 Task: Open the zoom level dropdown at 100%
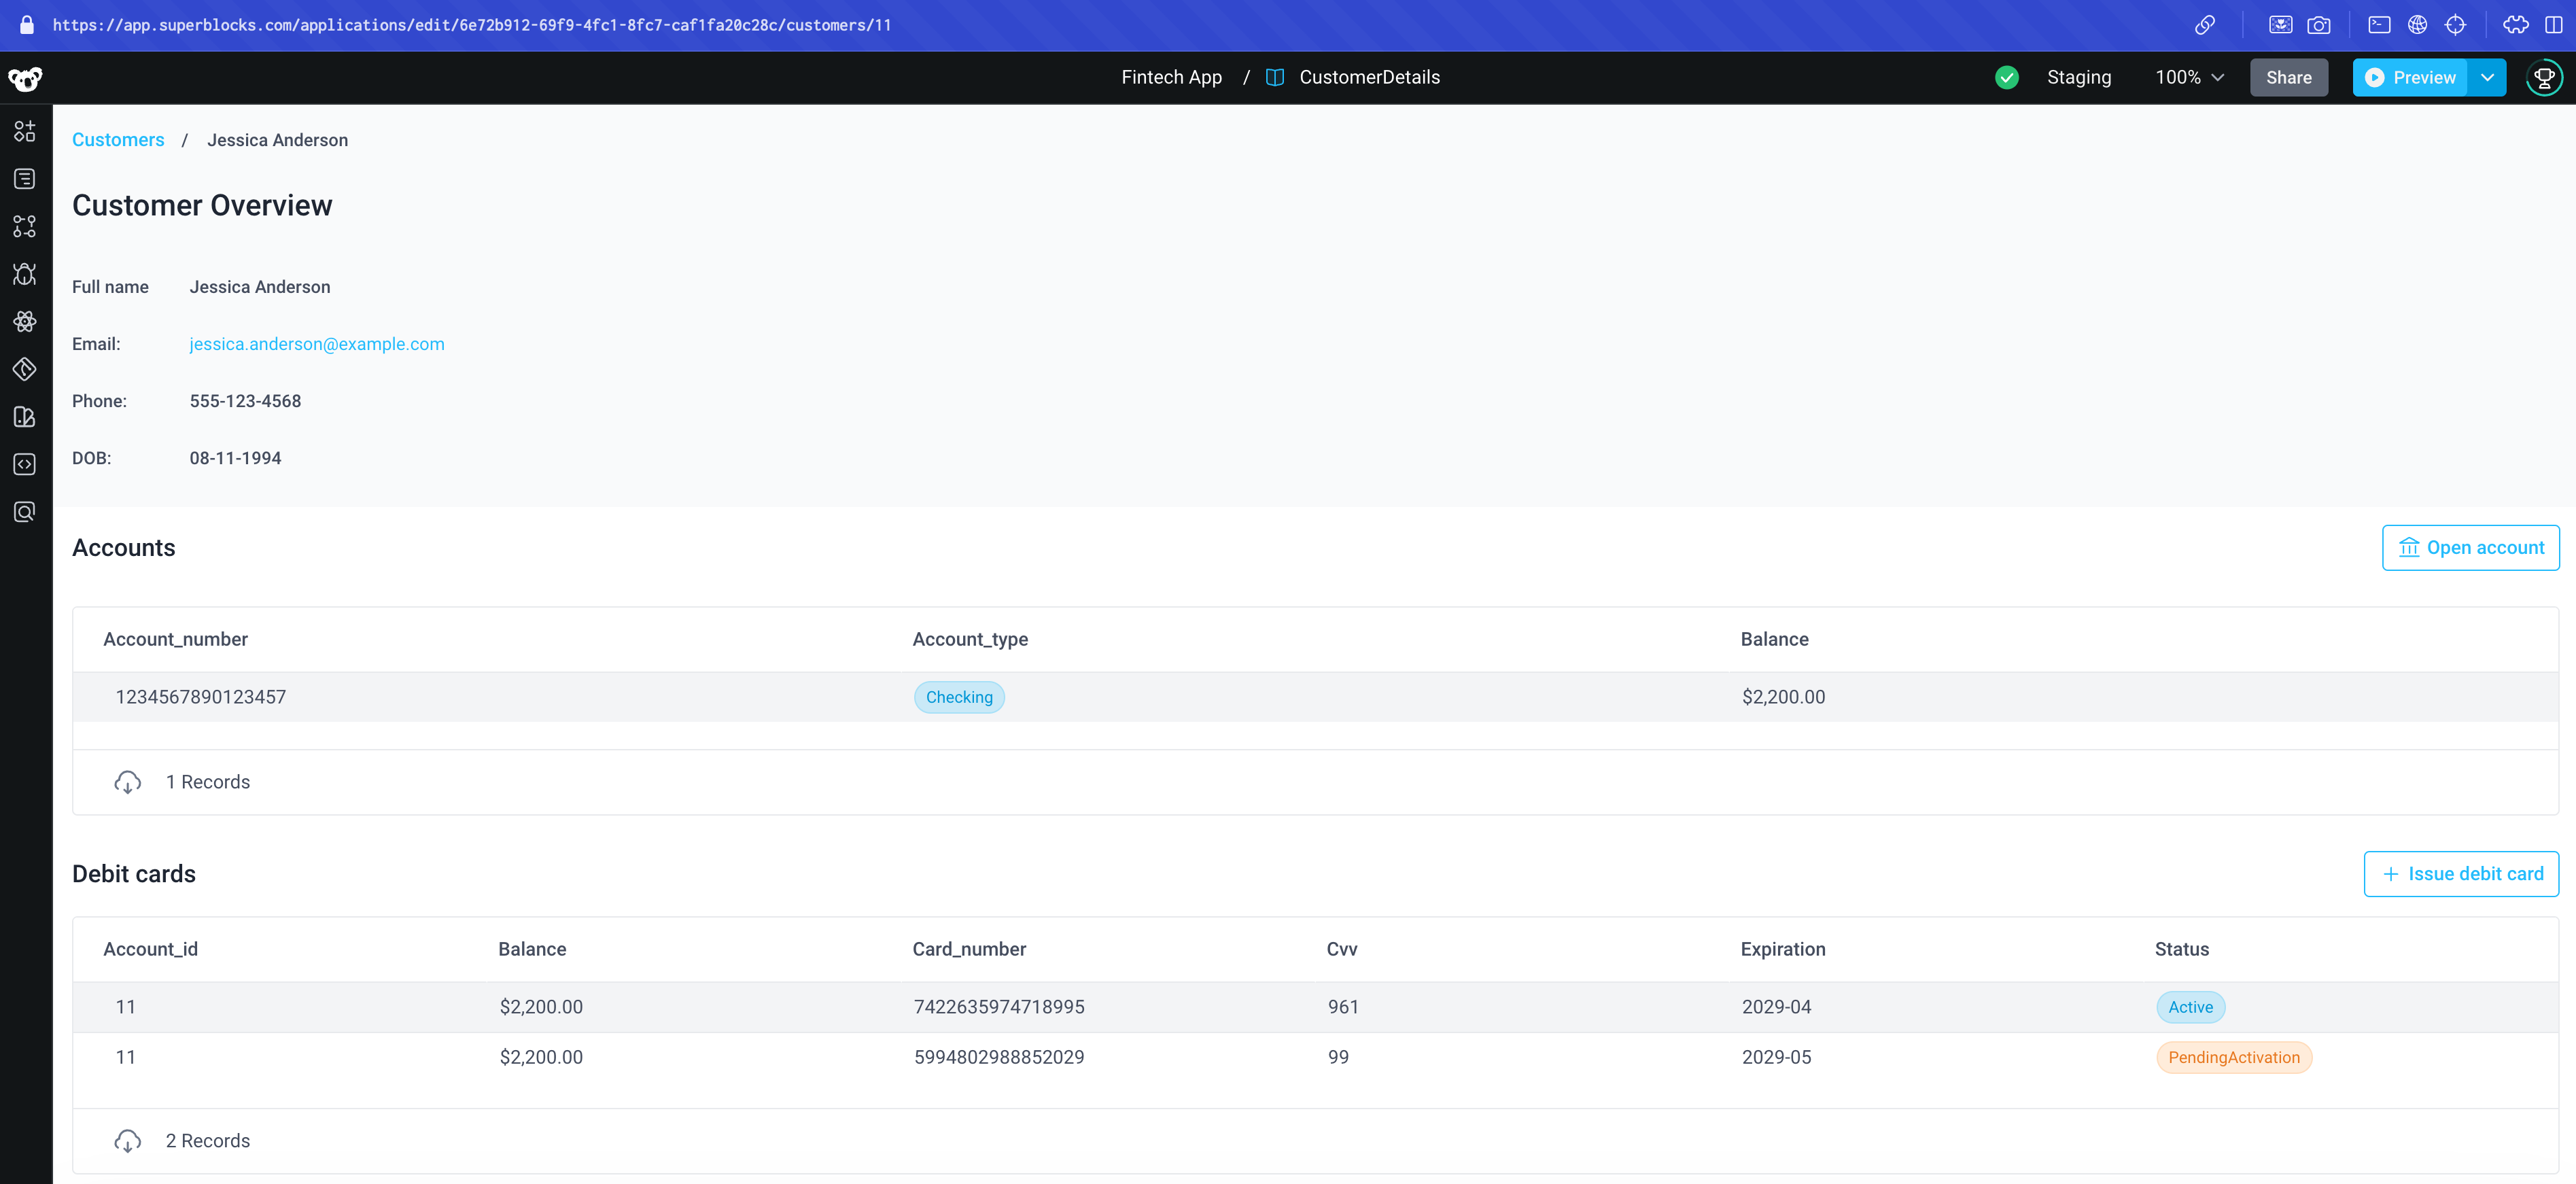tap(2188, 77)
